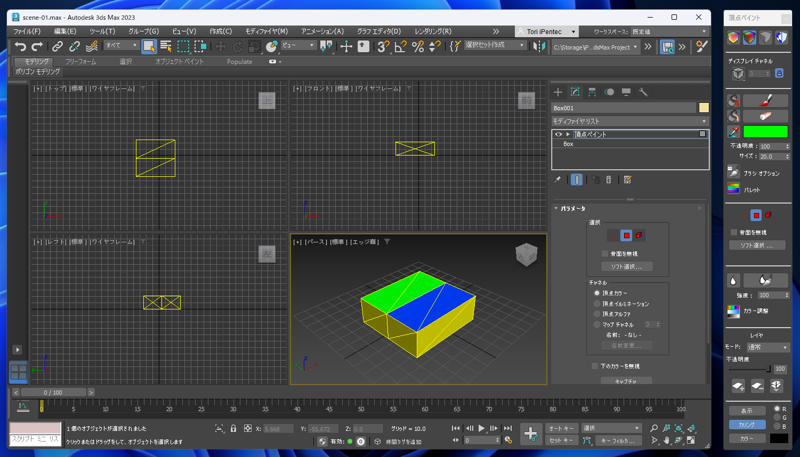Open the 選択セット作成 dropdown
Screen dimensions: 800x457
tap(495, 45)
